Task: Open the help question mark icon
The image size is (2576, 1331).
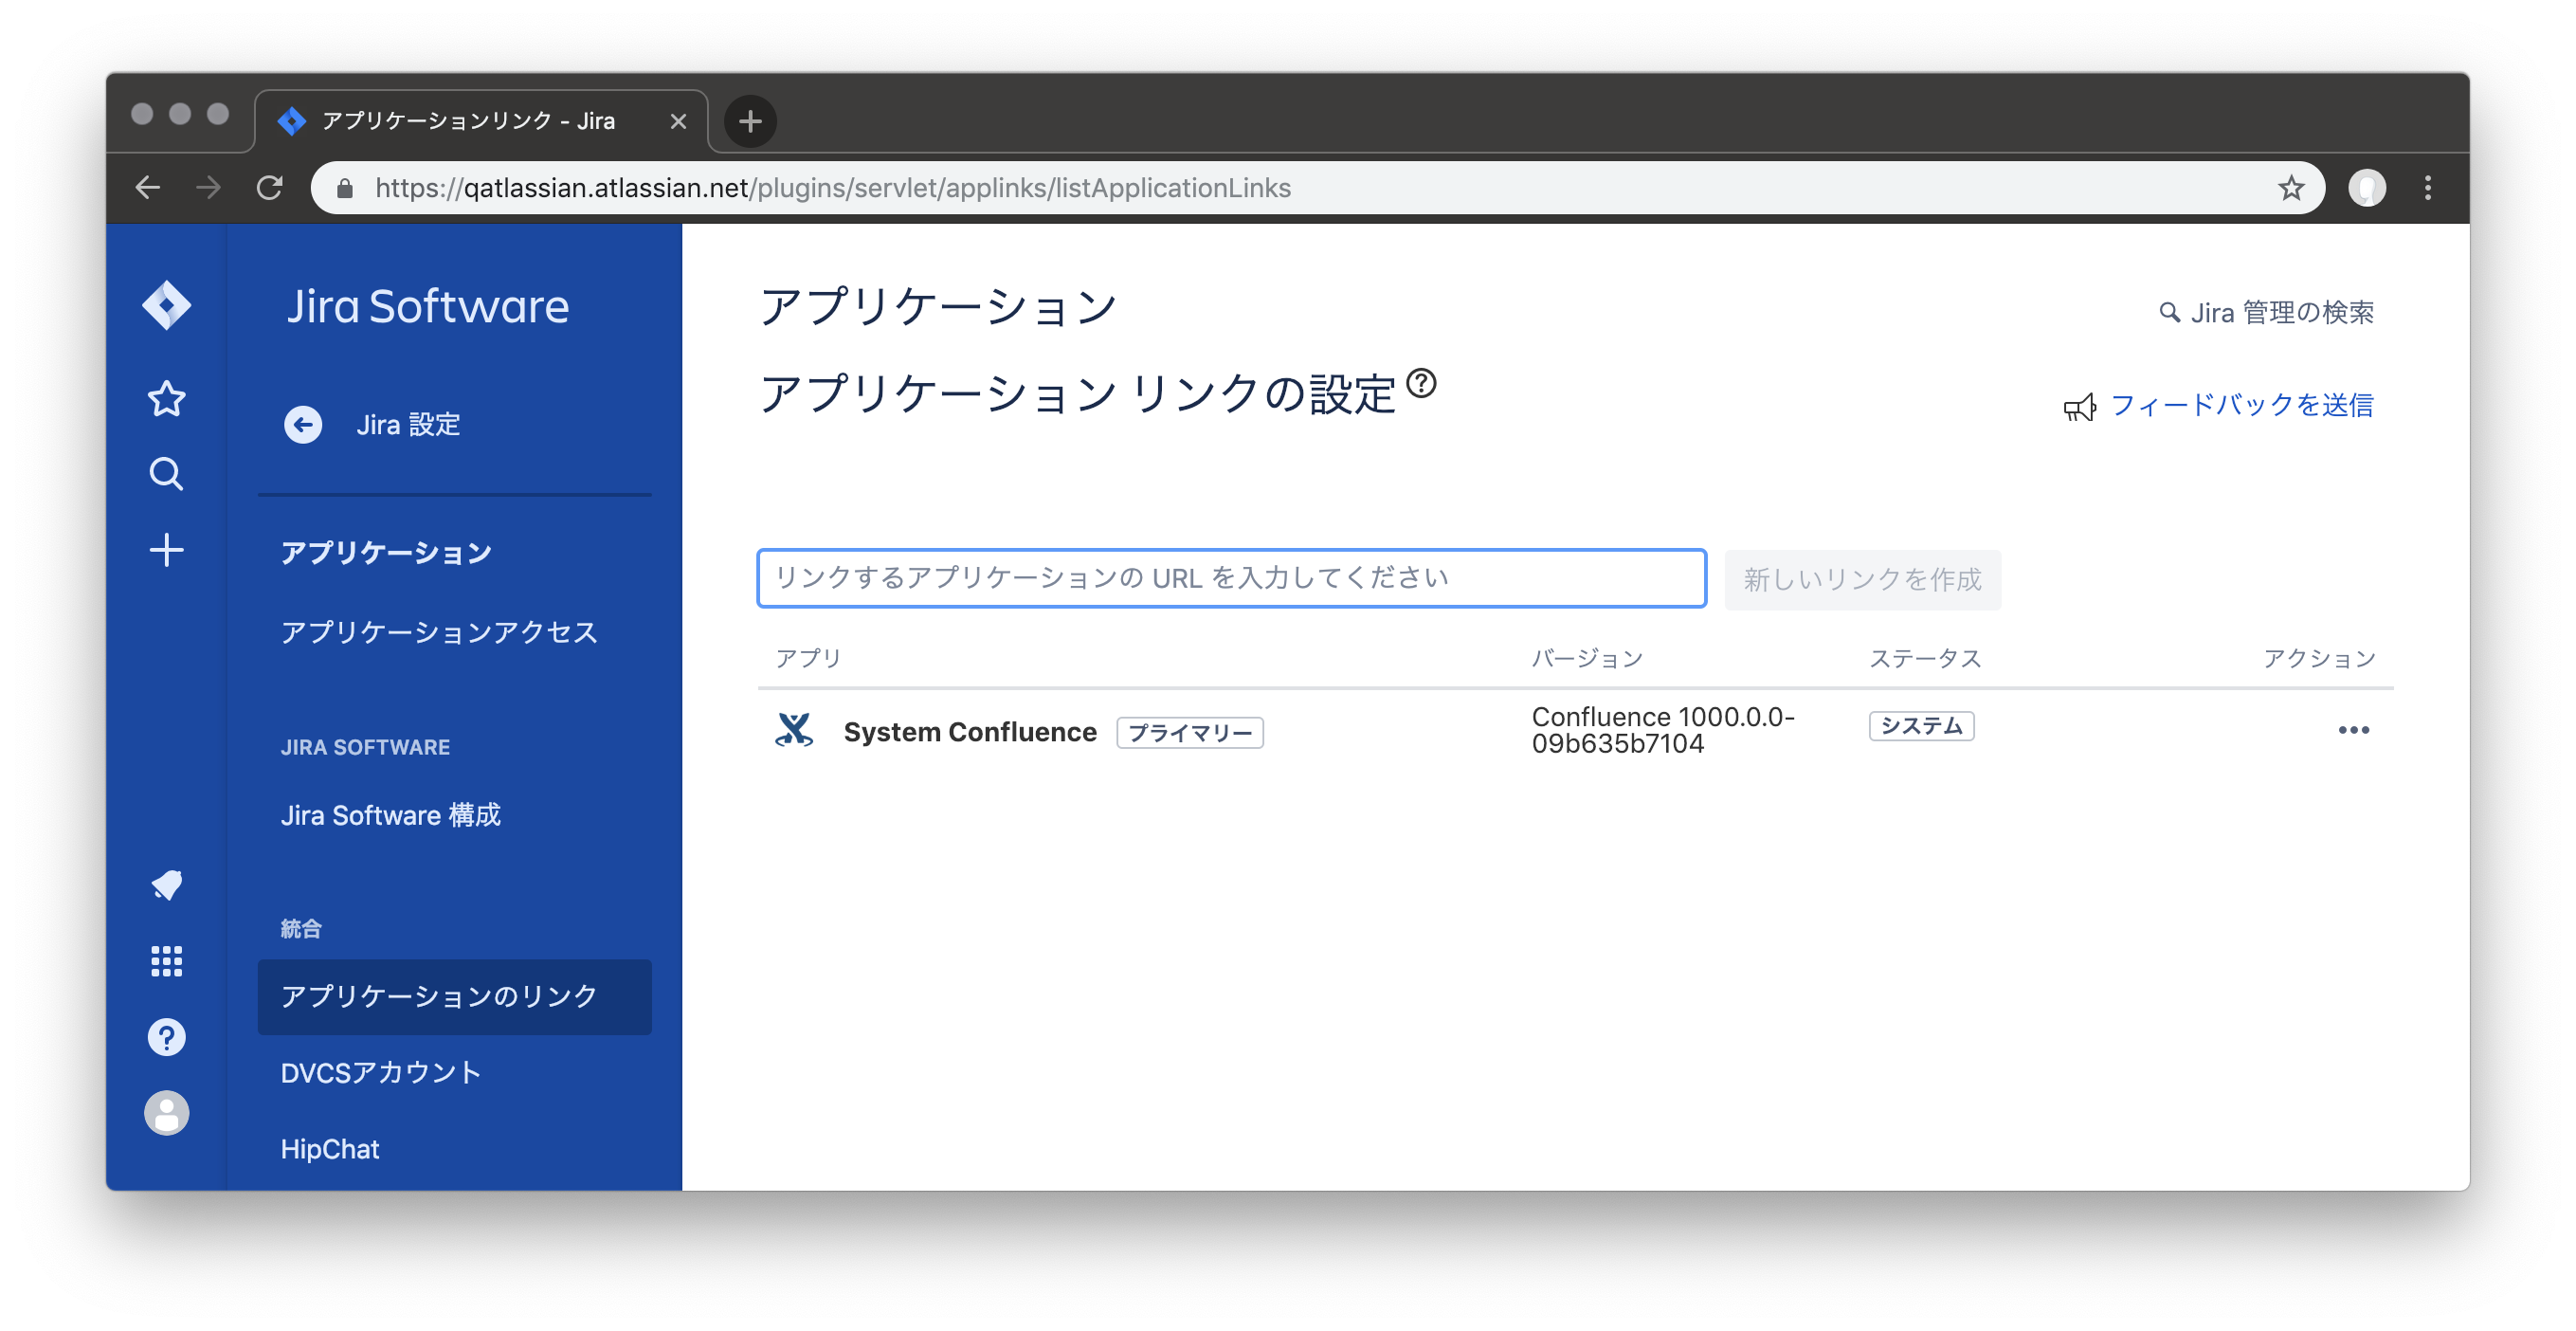Action: point(166,1037)
